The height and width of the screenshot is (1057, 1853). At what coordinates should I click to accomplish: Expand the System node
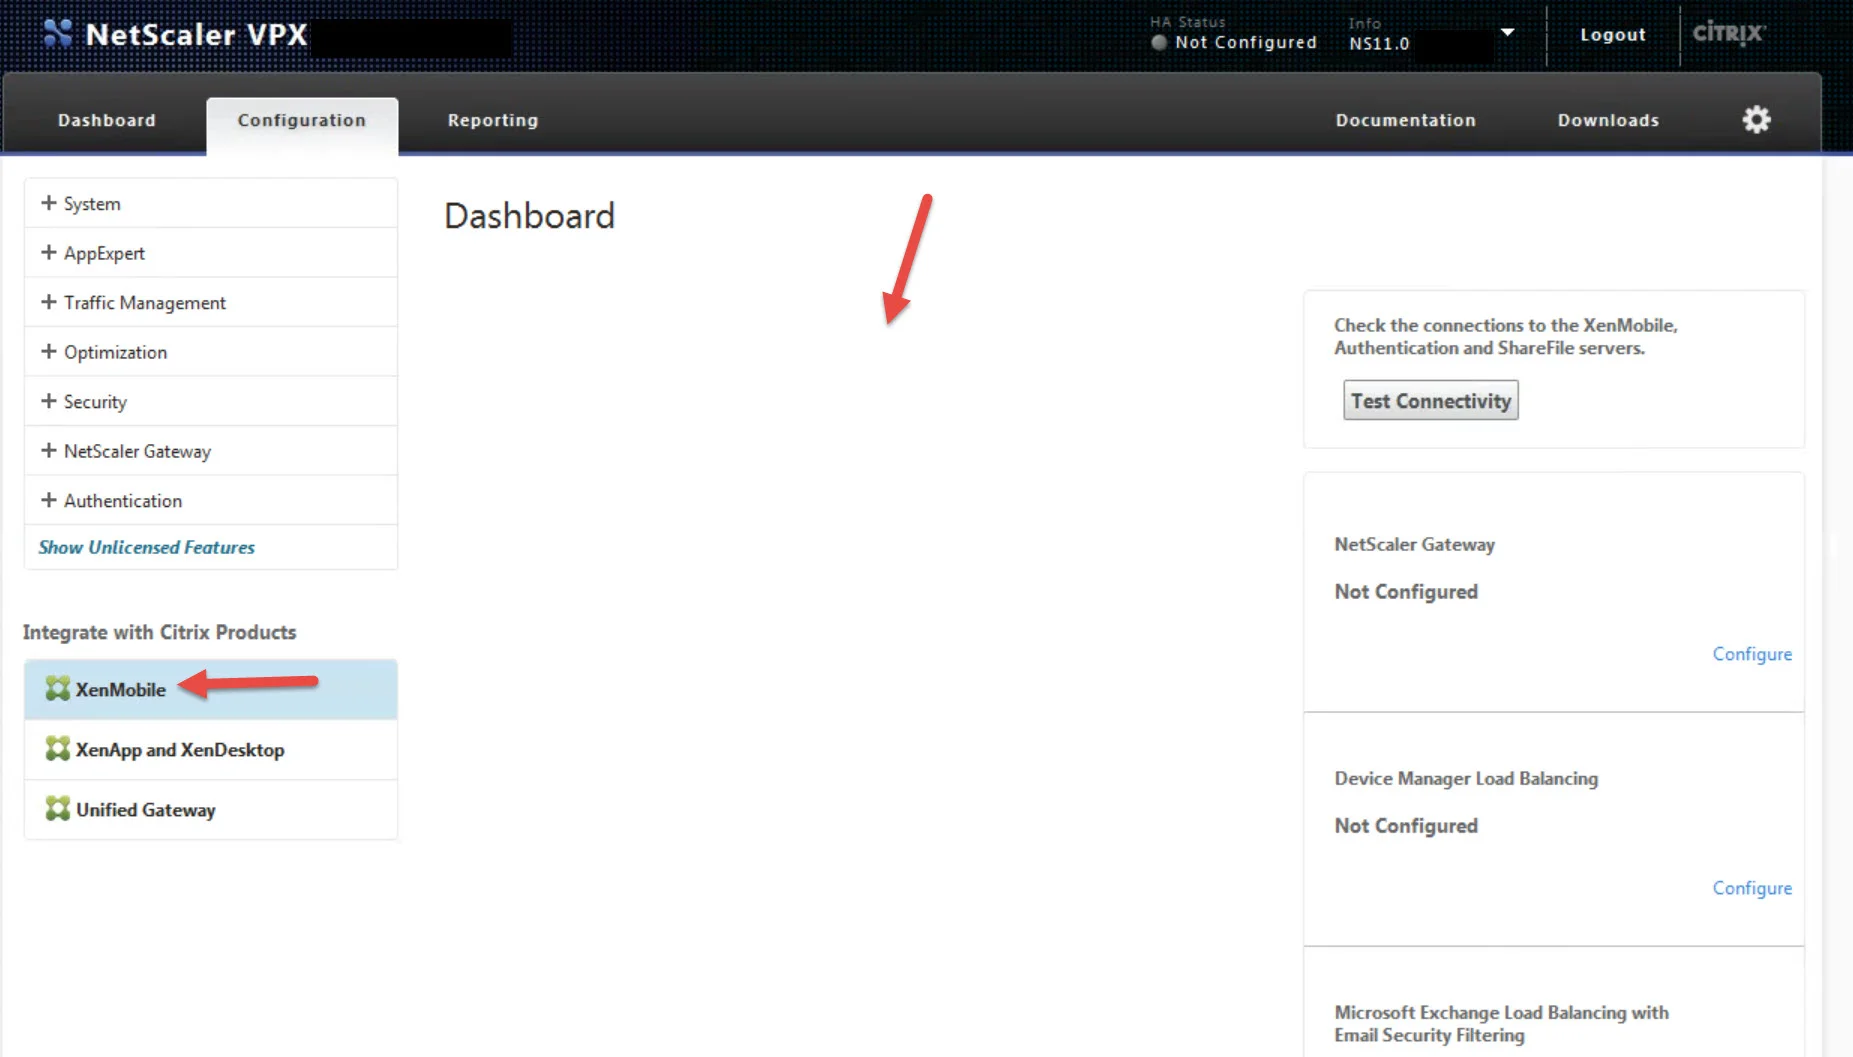(48, 203)
